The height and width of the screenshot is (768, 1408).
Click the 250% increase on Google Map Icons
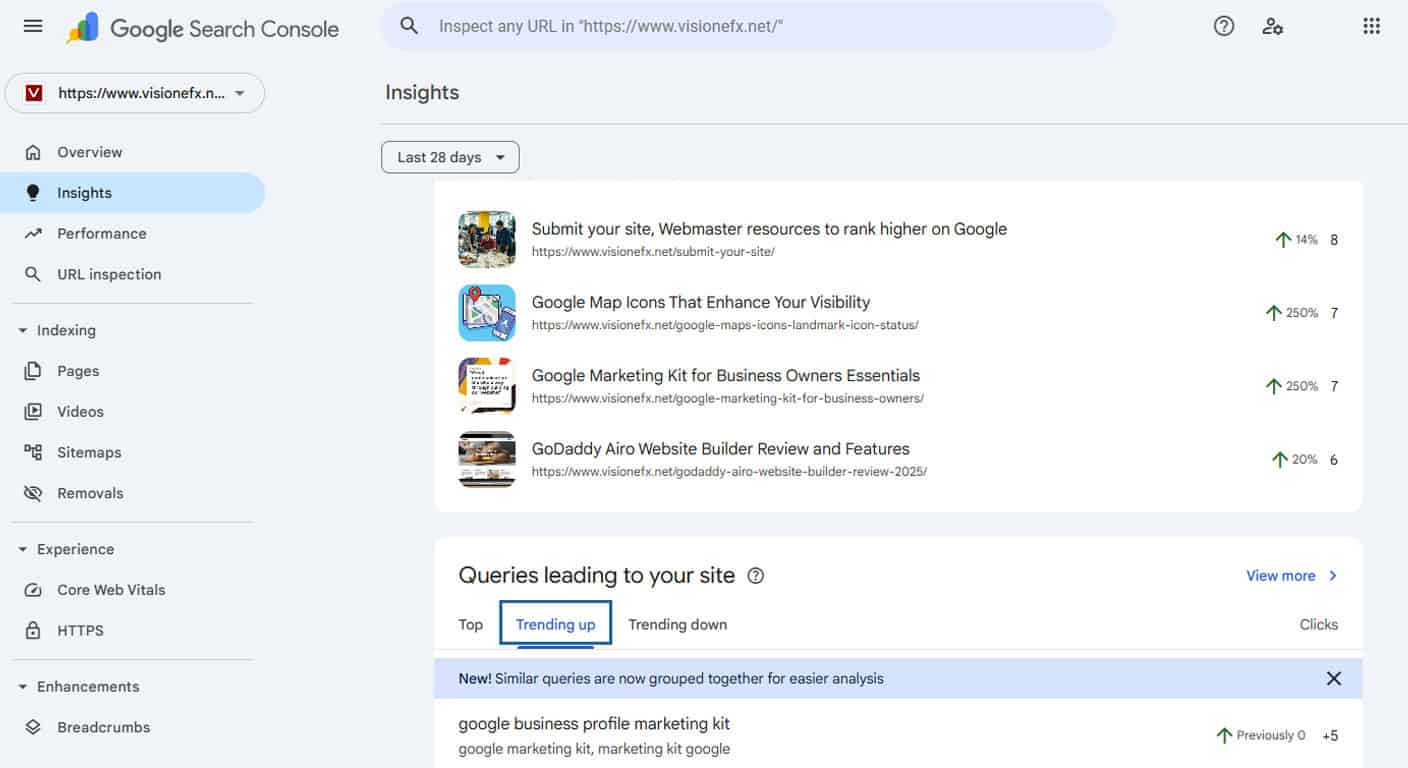(1292, 313)
